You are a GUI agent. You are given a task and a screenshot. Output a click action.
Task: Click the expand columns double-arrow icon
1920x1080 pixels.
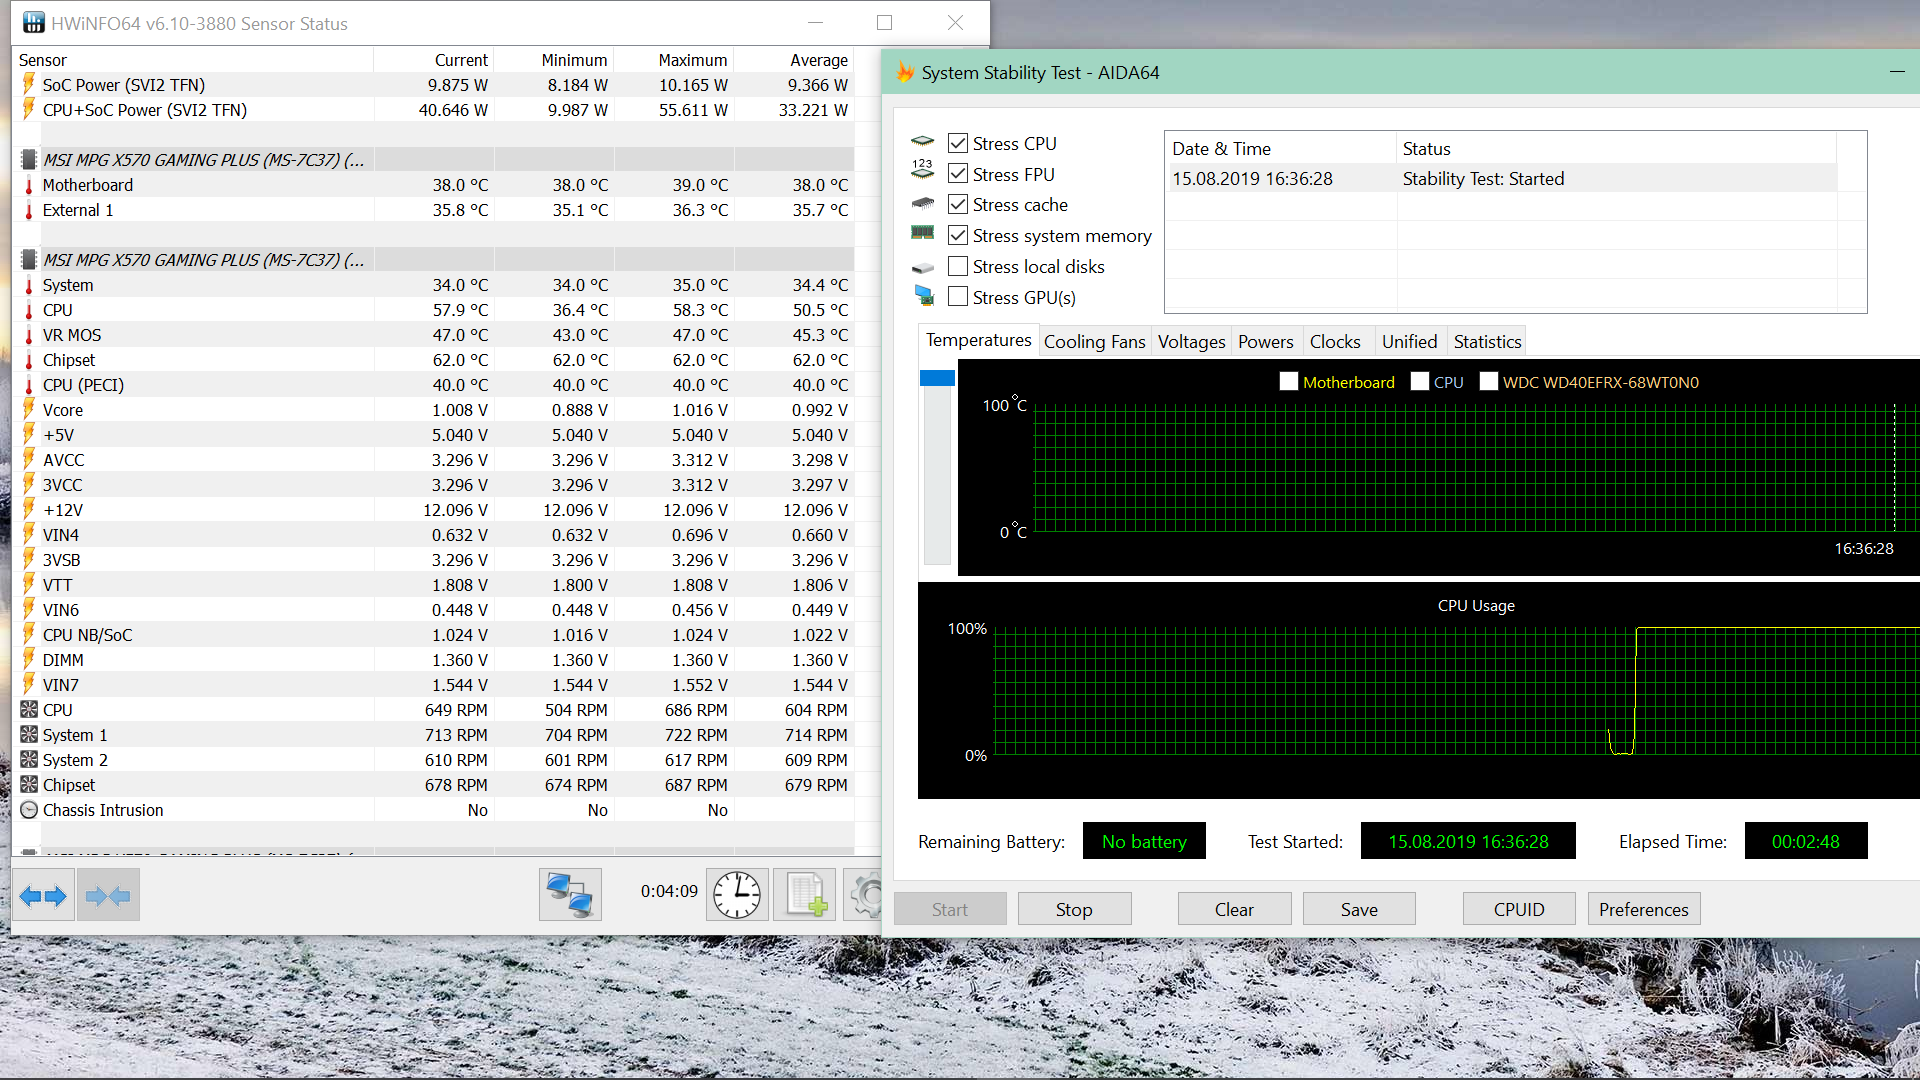pyautogui.click(x=43, y=895)
